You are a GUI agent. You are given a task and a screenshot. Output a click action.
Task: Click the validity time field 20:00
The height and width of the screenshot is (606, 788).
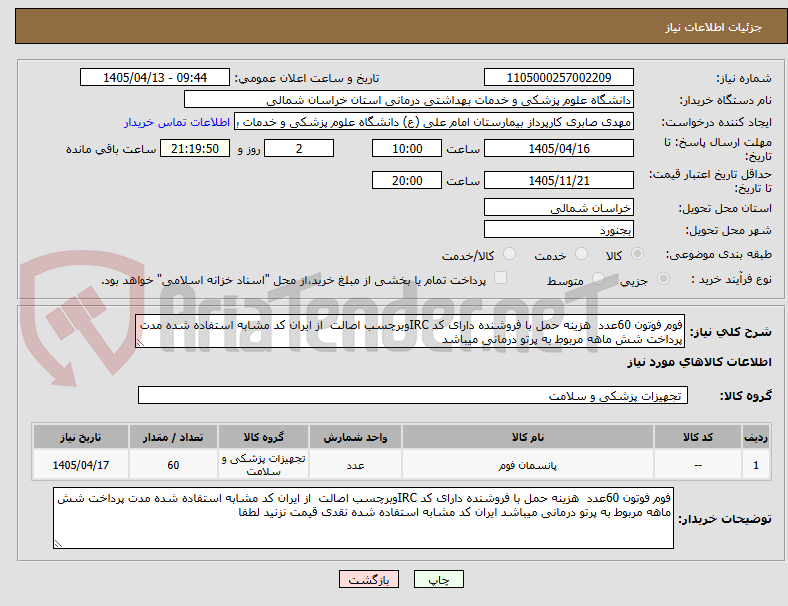(407, 180)
